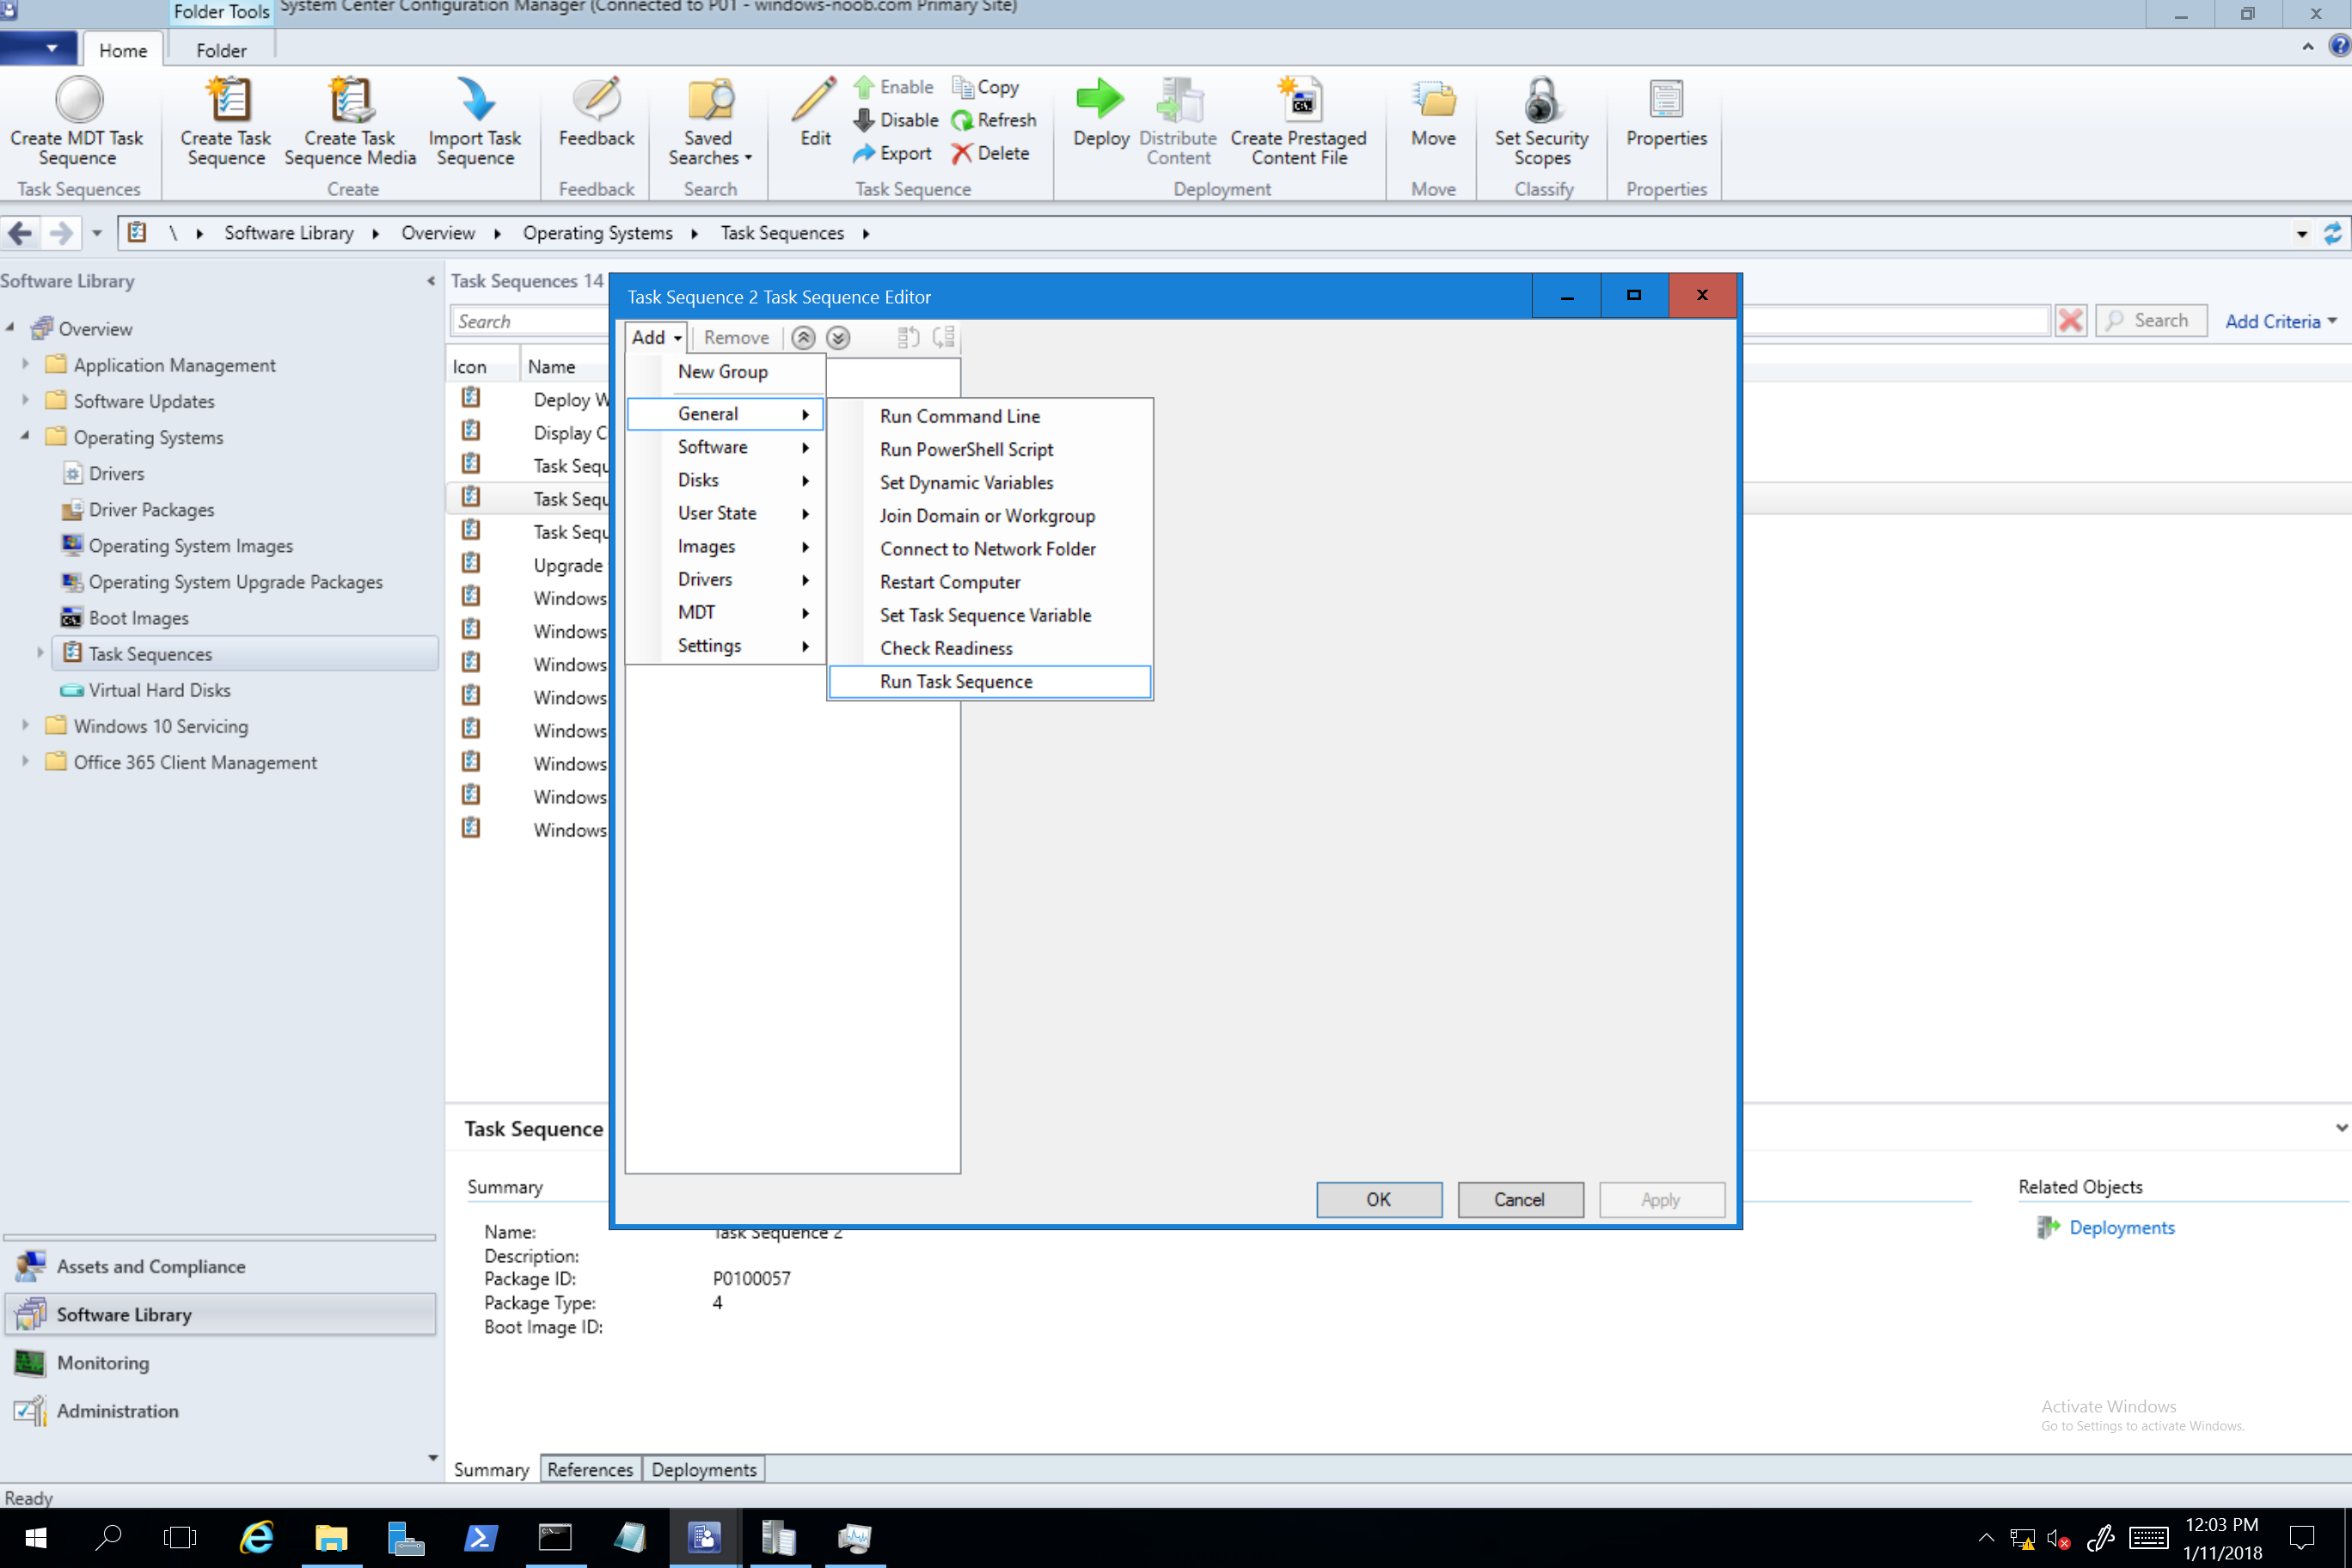This screenshot has height=1568, width=2352.
Task: Click Export in the ribbon
Action: tap(892, 153)
